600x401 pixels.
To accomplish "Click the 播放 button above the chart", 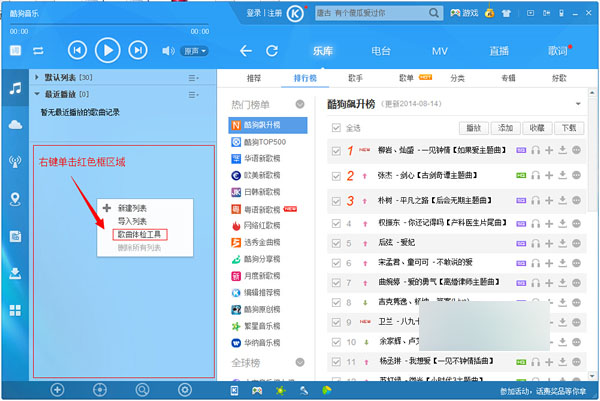I will 474,128.
